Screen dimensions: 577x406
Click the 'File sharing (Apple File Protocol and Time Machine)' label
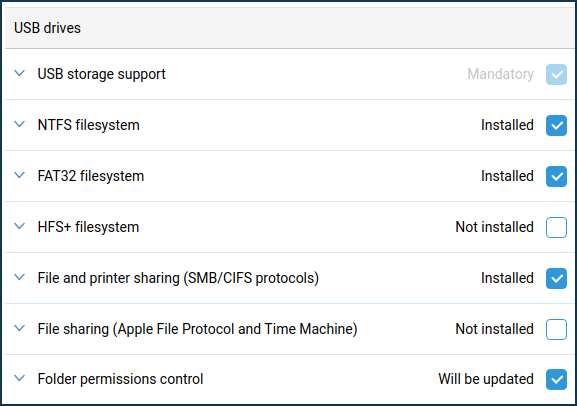point(197,329)
